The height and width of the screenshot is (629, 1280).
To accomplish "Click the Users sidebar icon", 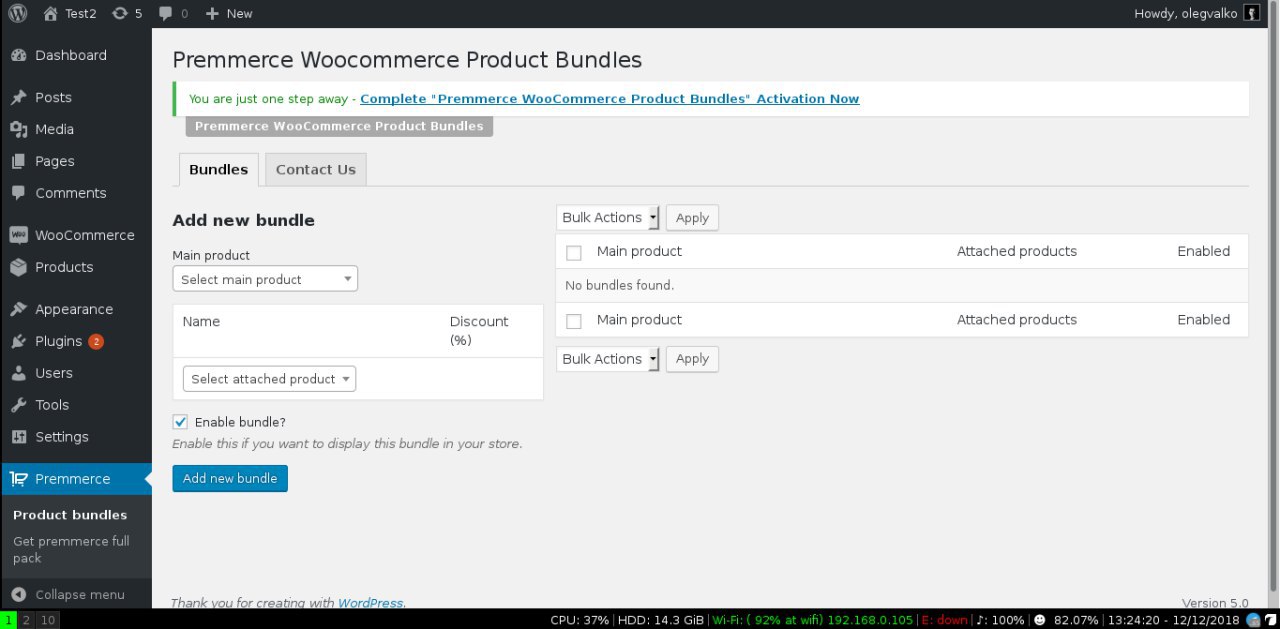I will point(18,373).
